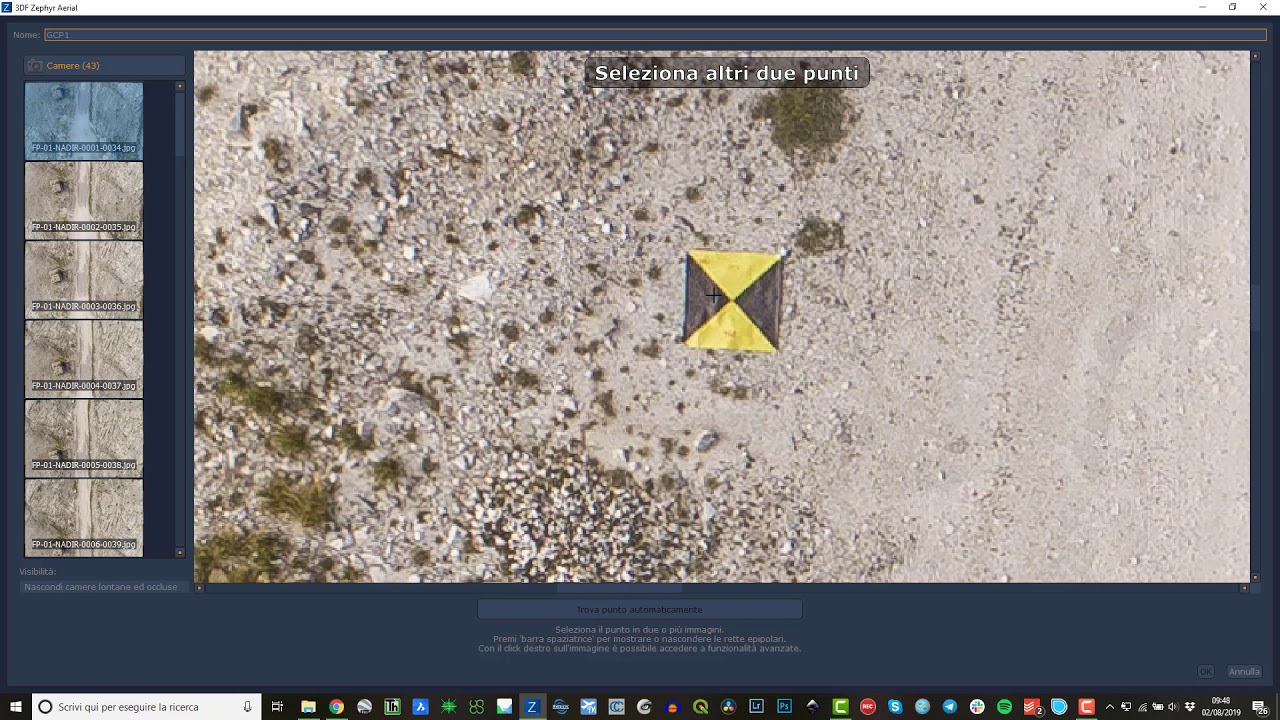Open Spotify from the taskbar
The height and width of the screenshot is (720, 1280).
(1005, 707)
